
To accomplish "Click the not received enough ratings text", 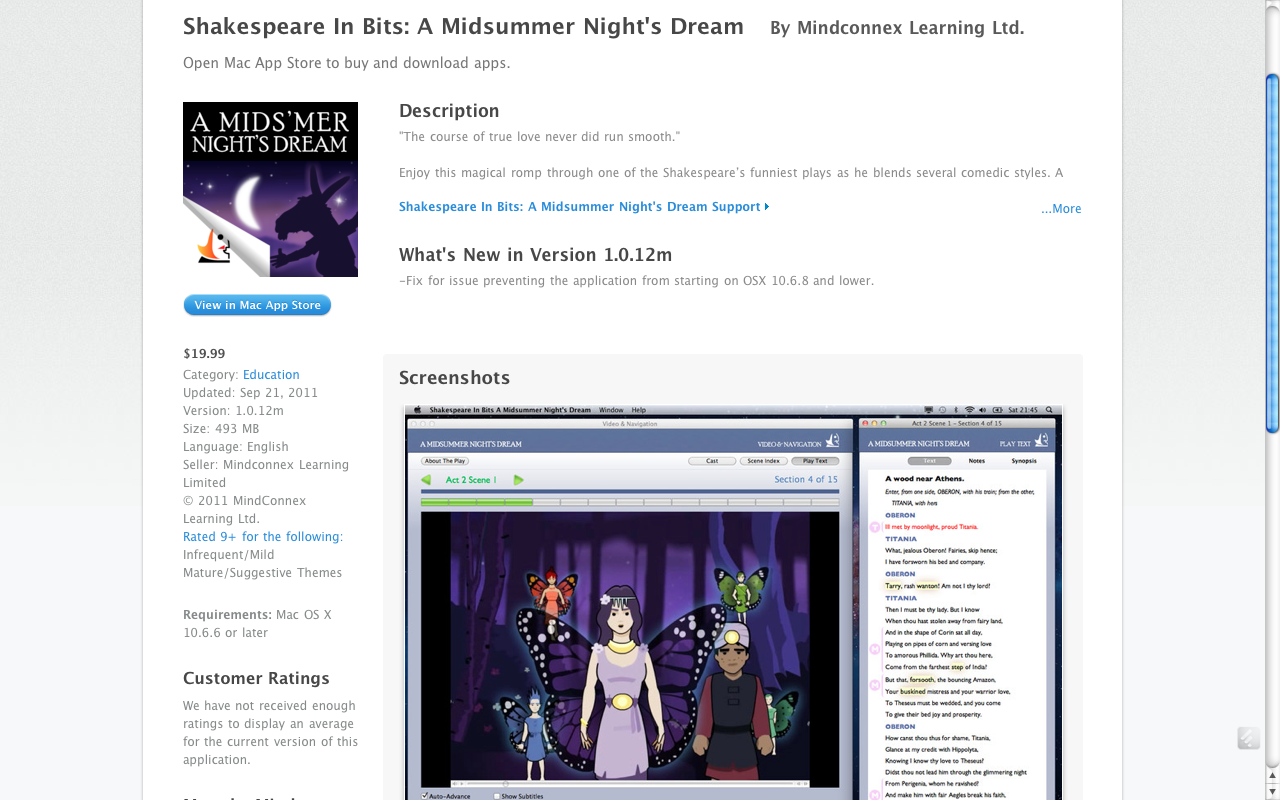I will (x=270, y=733).
